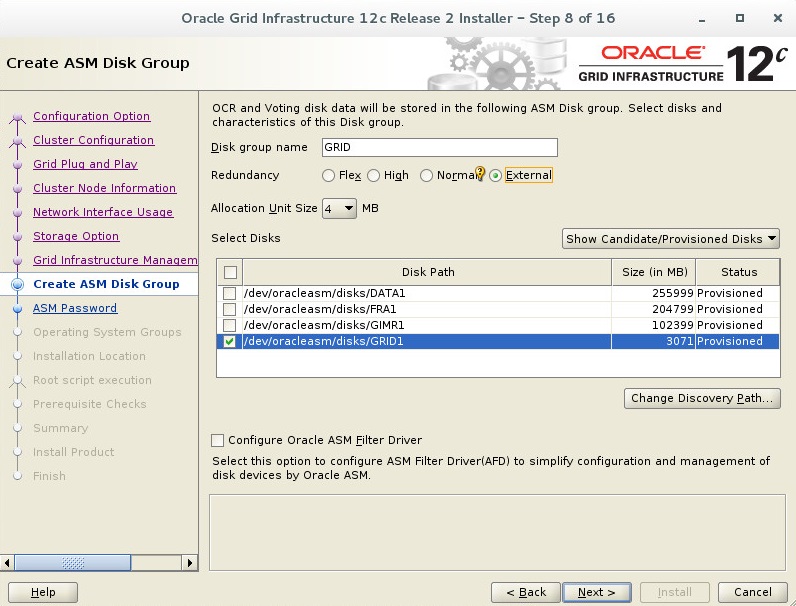Viewport: 796px width, 606px height.
Task: Go to Cluster Configuration step
Action: click(x=93, y=140)
